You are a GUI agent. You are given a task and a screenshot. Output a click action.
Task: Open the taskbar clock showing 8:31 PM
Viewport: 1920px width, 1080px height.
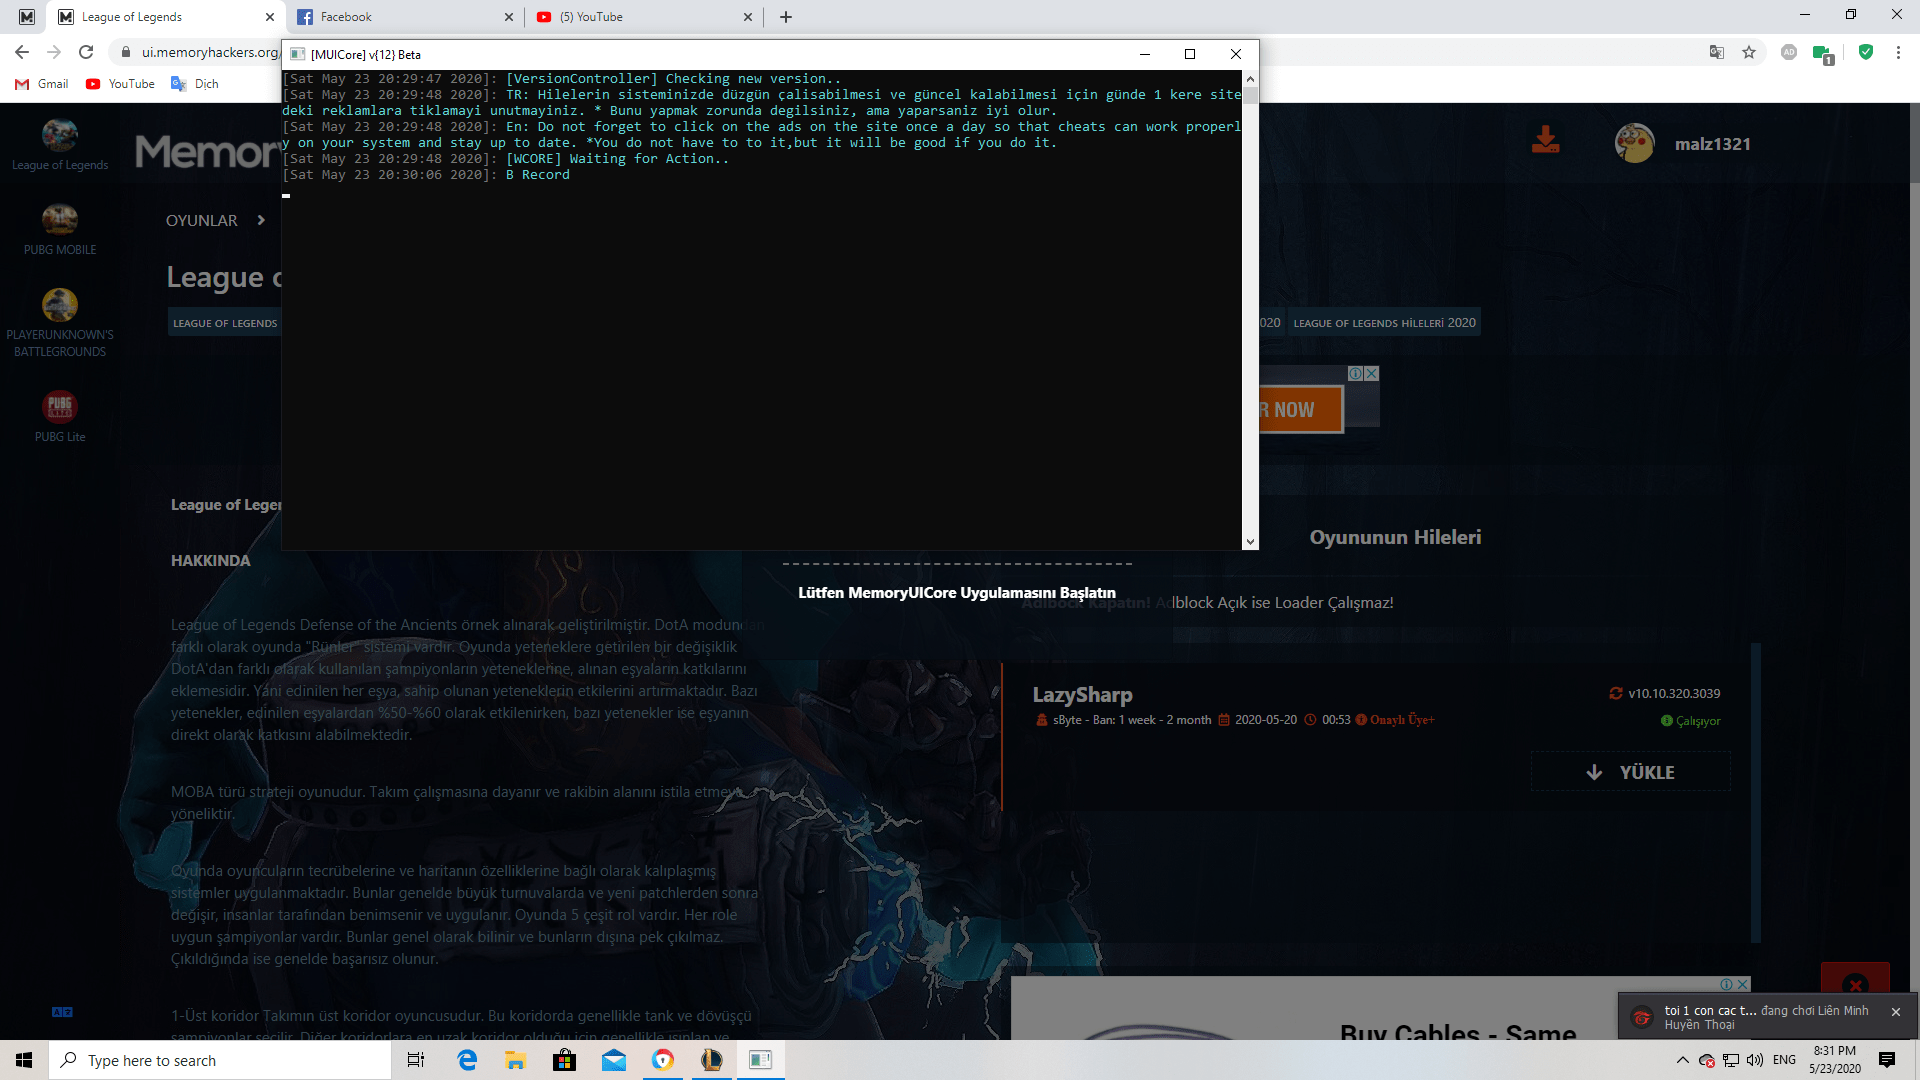[1835, 1060]
